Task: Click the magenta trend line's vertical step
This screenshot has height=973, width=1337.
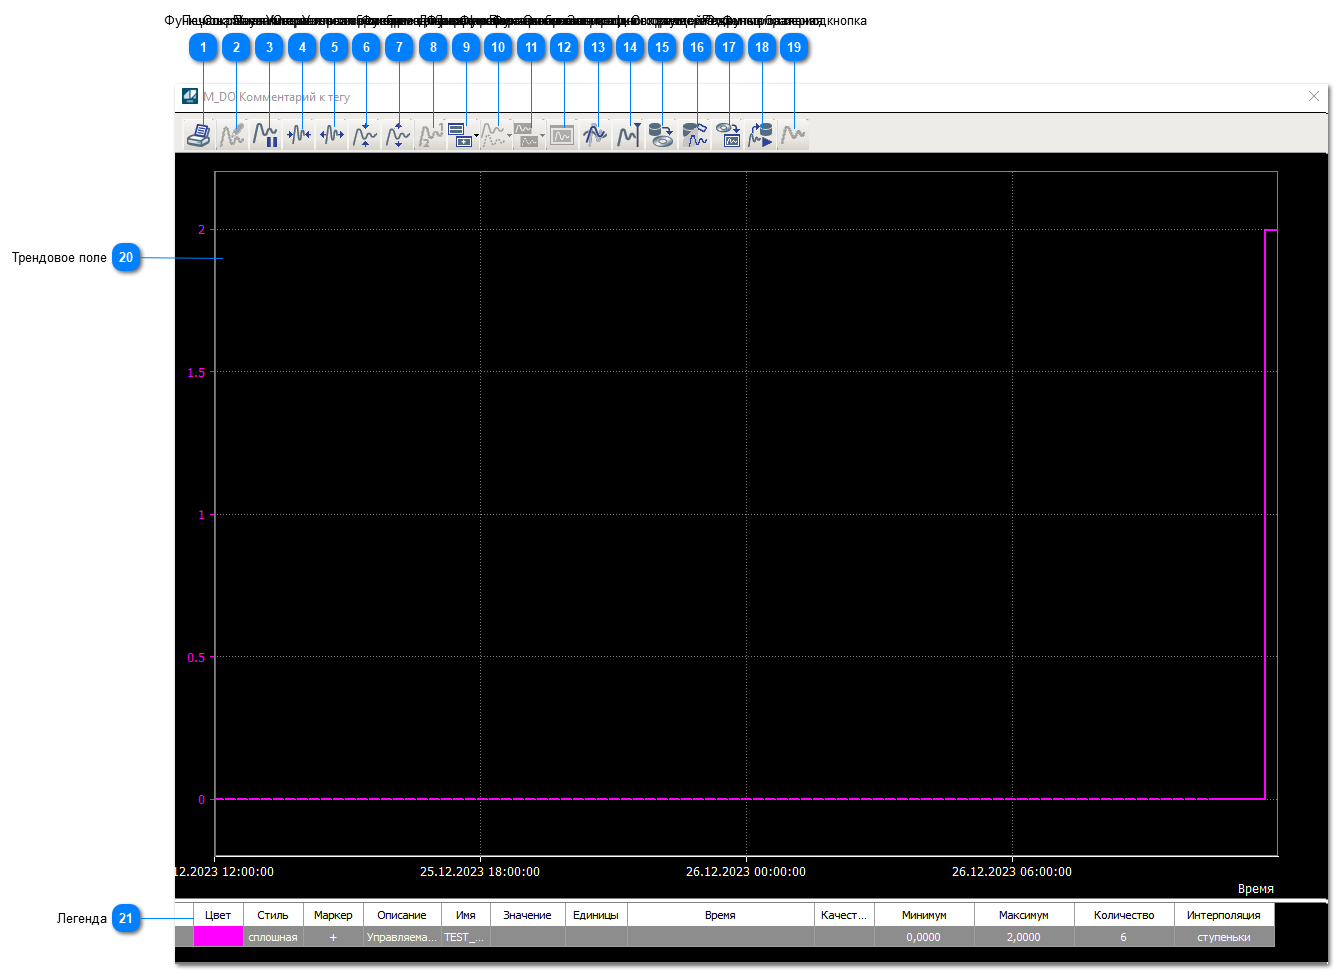Action: click(1265, 515)
